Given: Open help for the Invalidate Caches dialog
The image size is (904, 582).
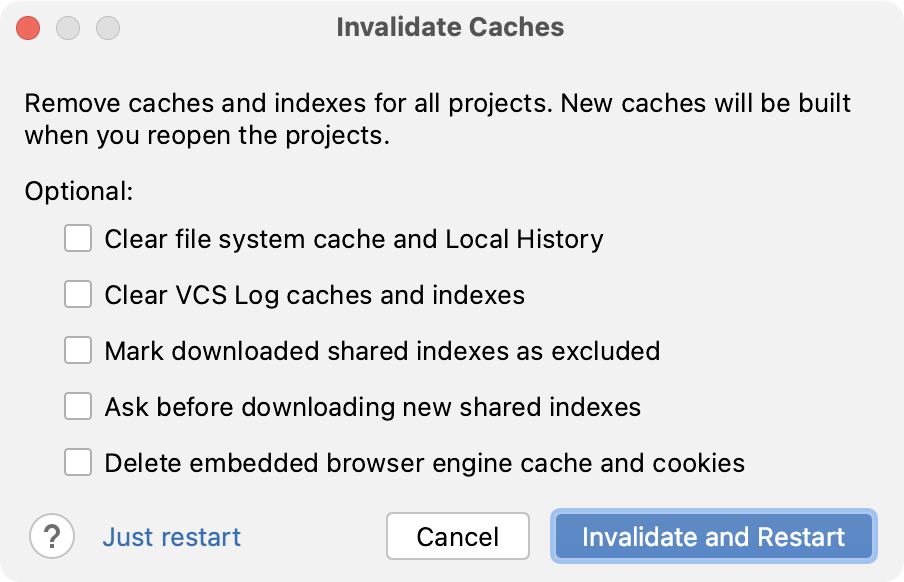Looking at the screenshot, I should (x=52, y=536).
